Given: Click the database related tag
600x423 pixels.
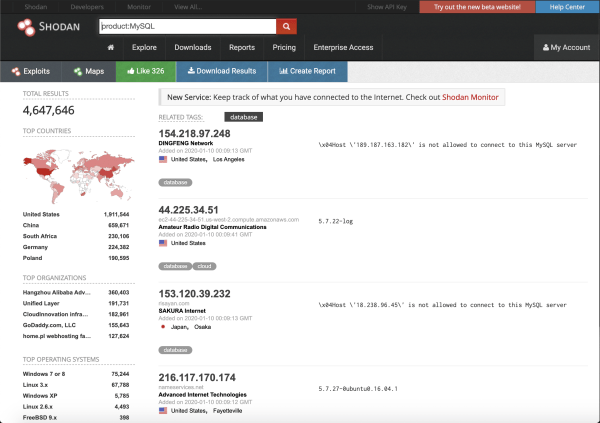Looking at the screenshot, I should click(244, 117).
